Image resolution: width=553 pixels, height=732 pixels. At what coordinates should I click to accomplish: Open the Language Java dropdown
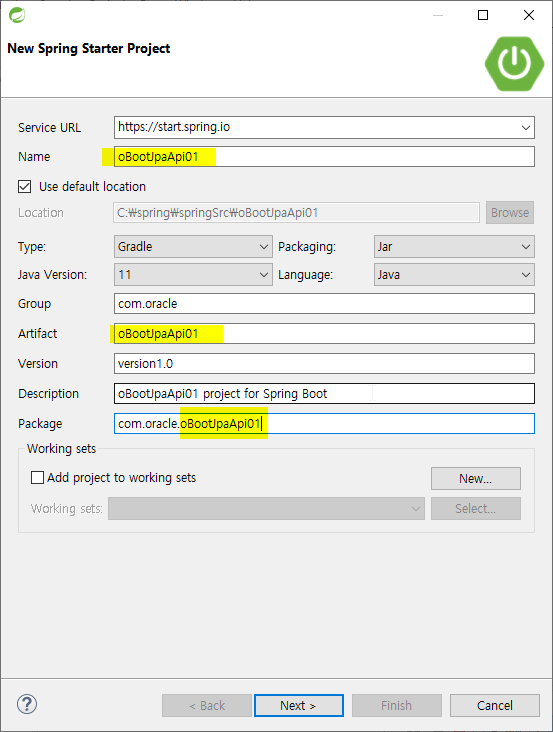click(x=454, y=274)
